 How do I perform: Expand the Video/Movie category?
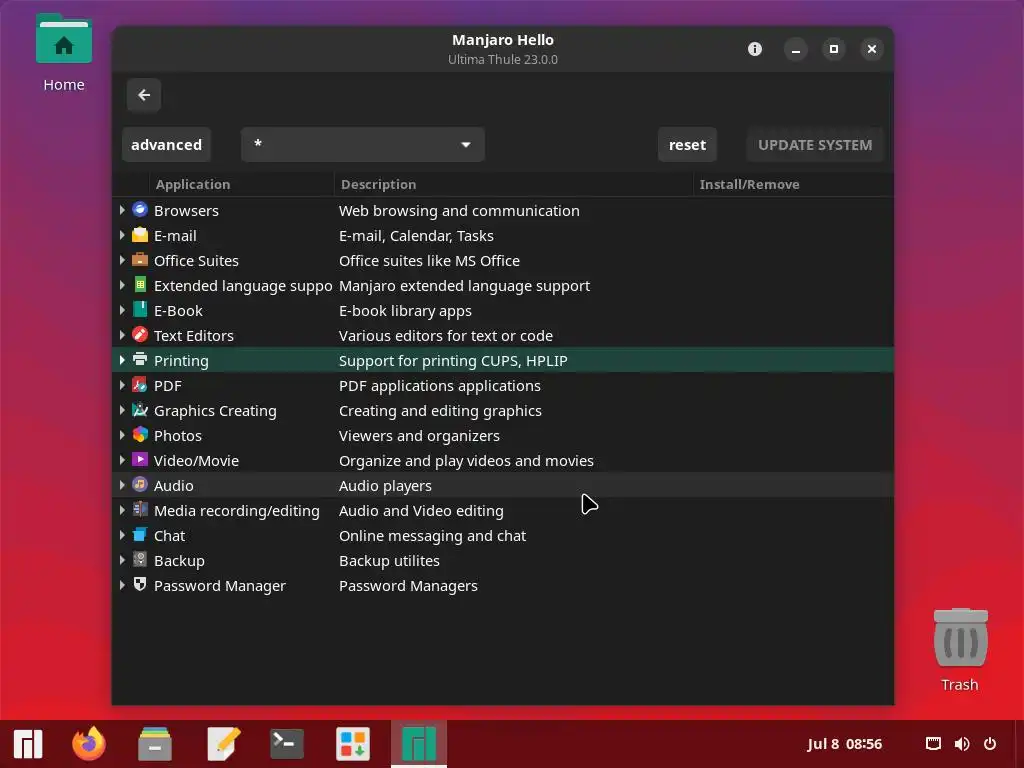pos(122,460)
